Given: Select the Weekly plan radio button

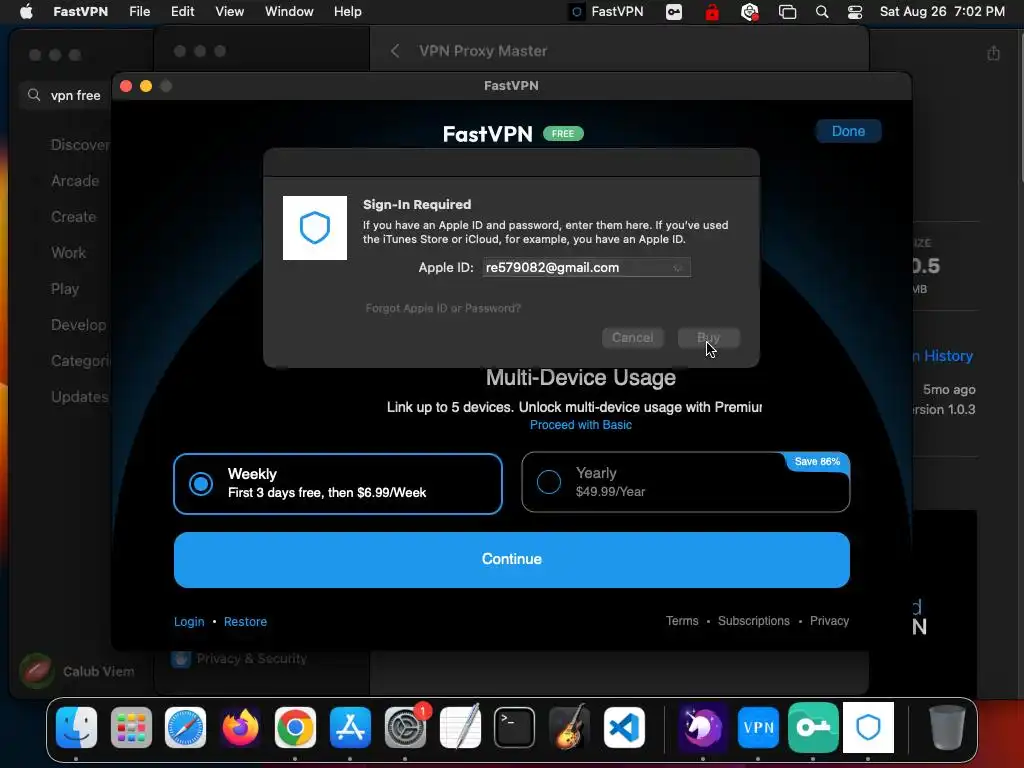Looking at the screenshot, I should (200, 484).
